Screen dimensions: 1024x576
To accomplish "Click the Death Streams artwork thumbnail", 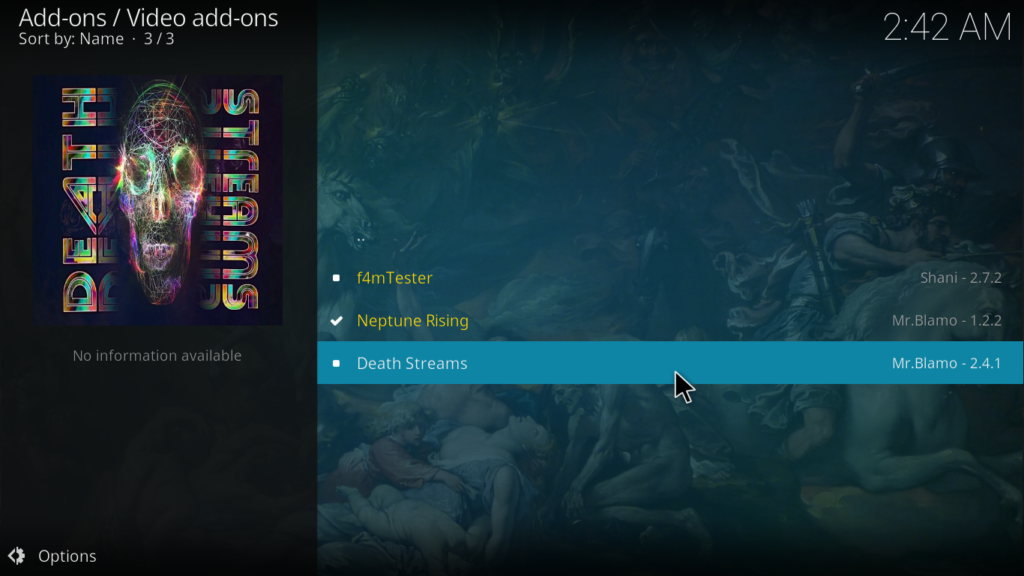I will pyautogui.click(x=158, y=200).
